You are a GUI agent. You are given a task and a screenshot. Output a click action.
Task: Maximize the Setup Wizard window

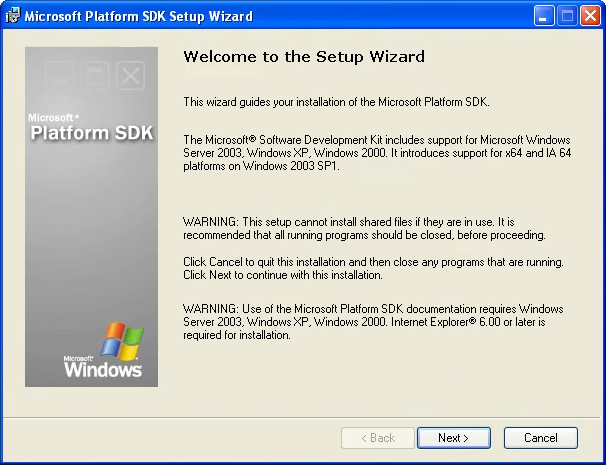[x=567, y=16]
